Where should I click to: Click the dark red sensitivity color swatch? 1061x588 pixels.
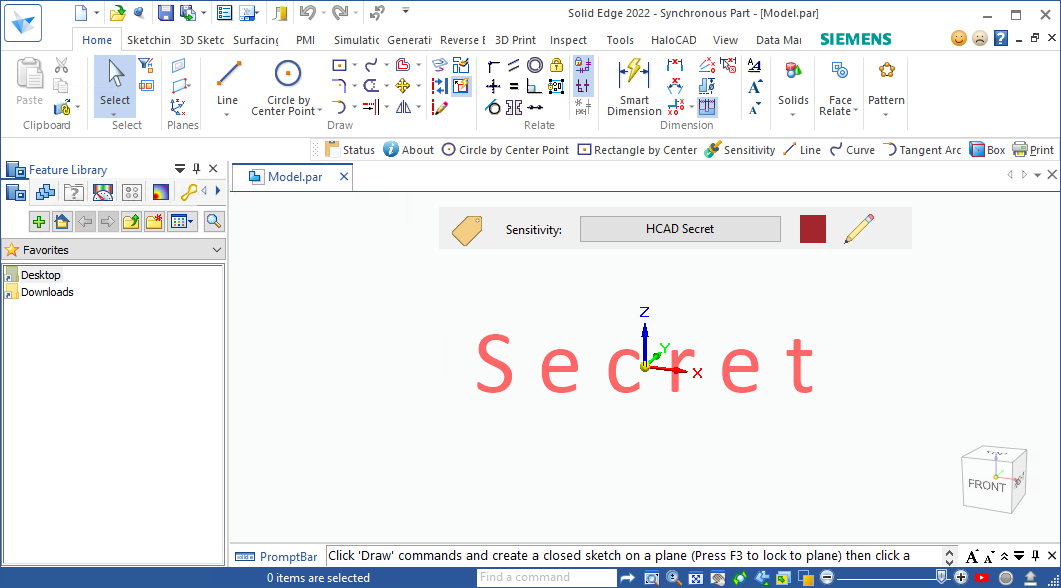point(812,228)
